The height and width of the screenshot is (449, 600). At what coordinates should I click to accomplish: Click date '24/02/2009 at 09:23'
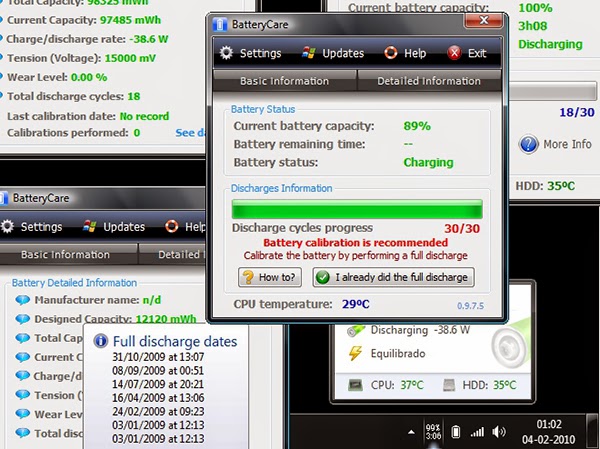[158, 411]
